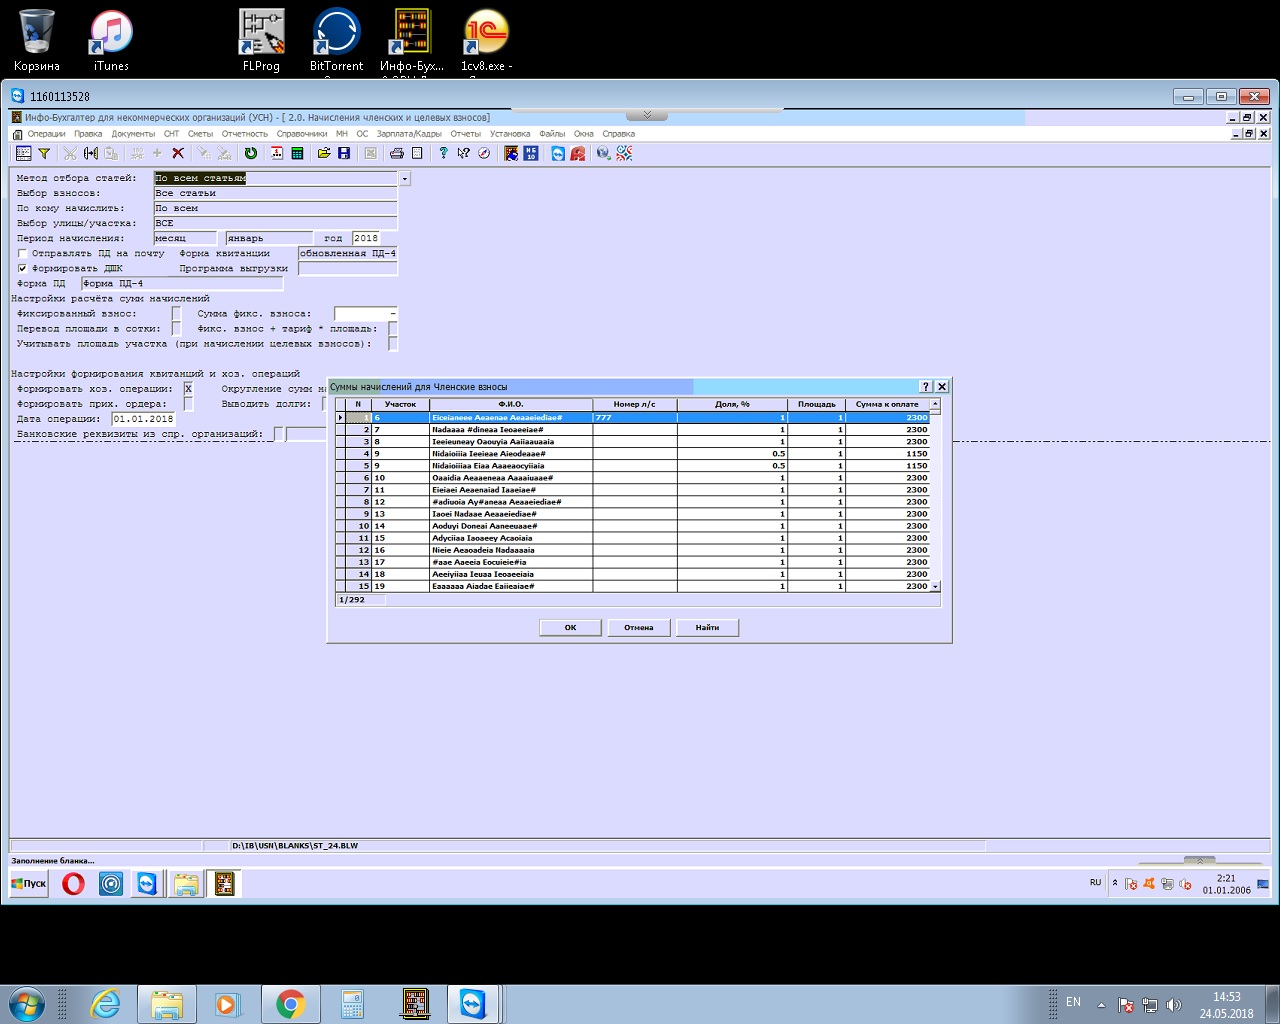Open the Операции menu
The image size is (1280, 1024).
46,133
